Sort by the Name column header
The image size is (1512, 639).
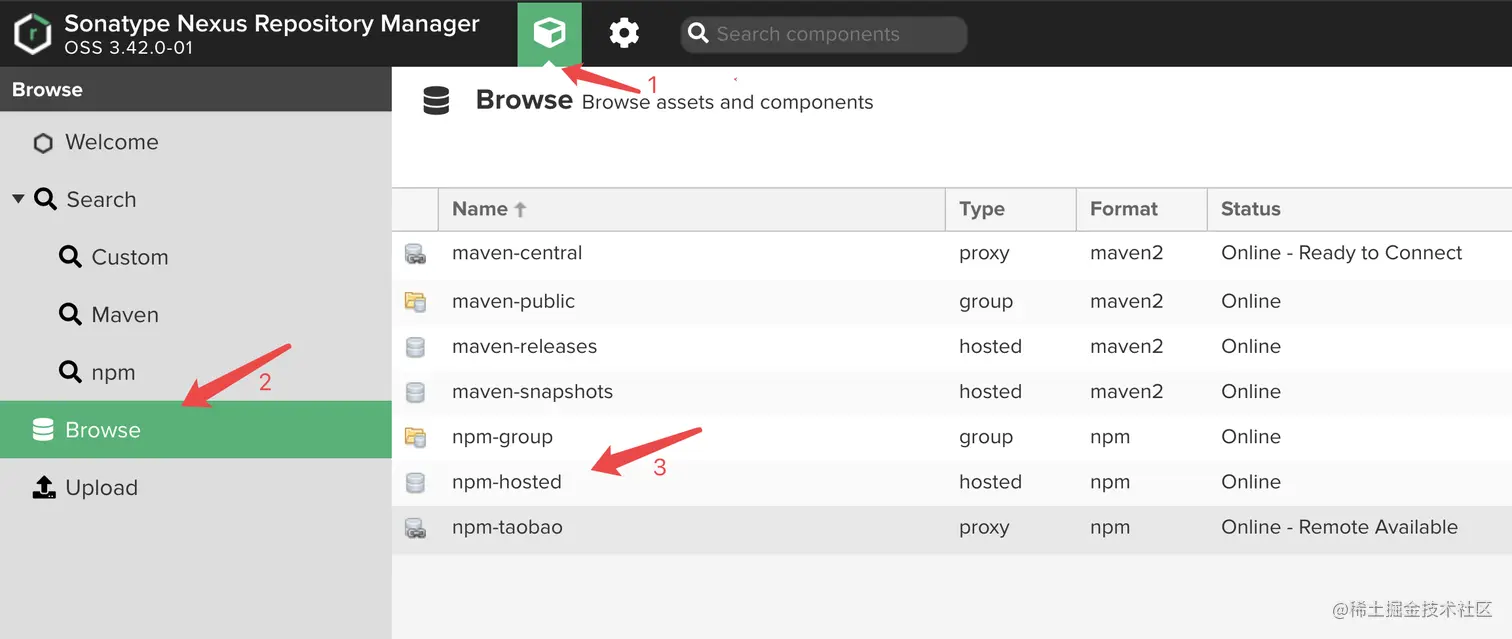(691, 209)
